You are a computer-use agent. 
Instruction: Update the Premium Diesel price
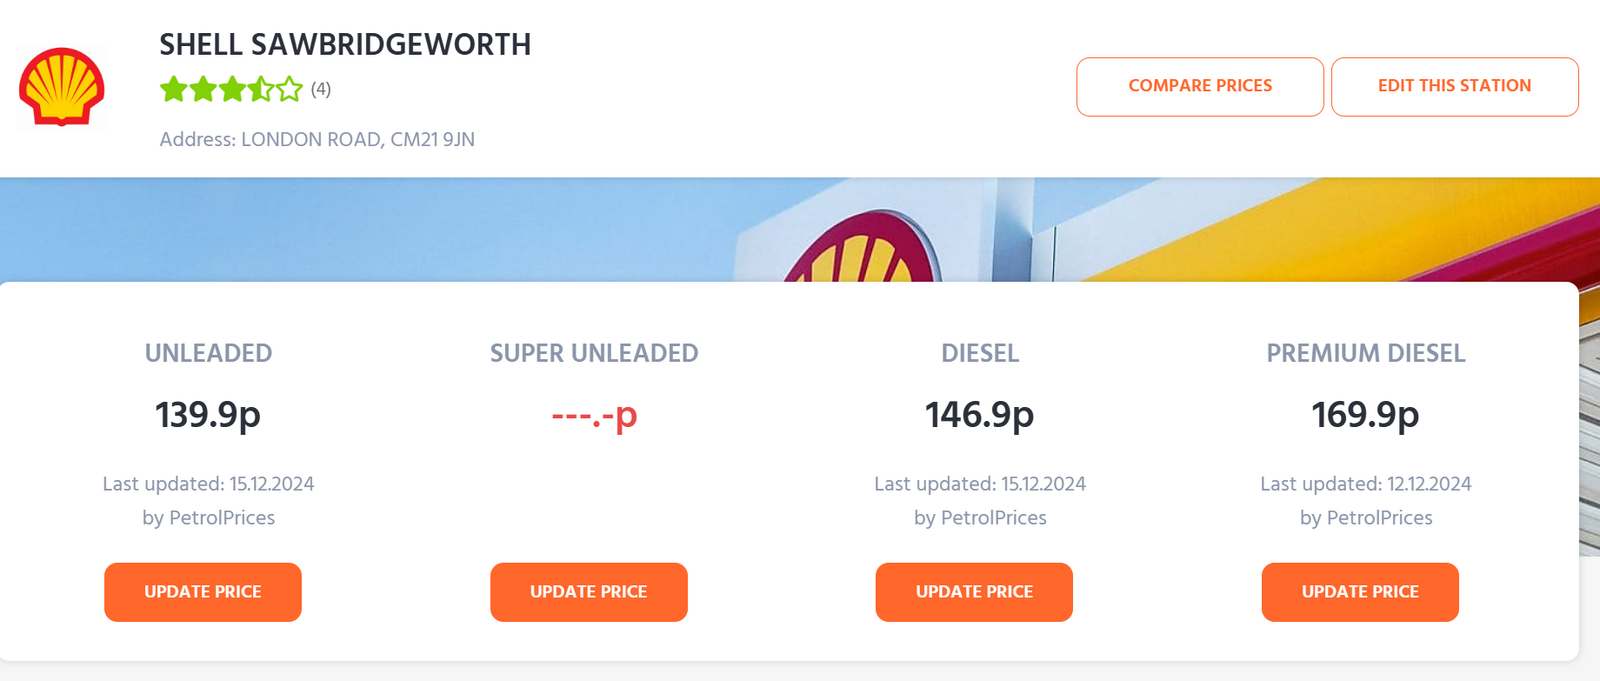tap(1360, 592)
